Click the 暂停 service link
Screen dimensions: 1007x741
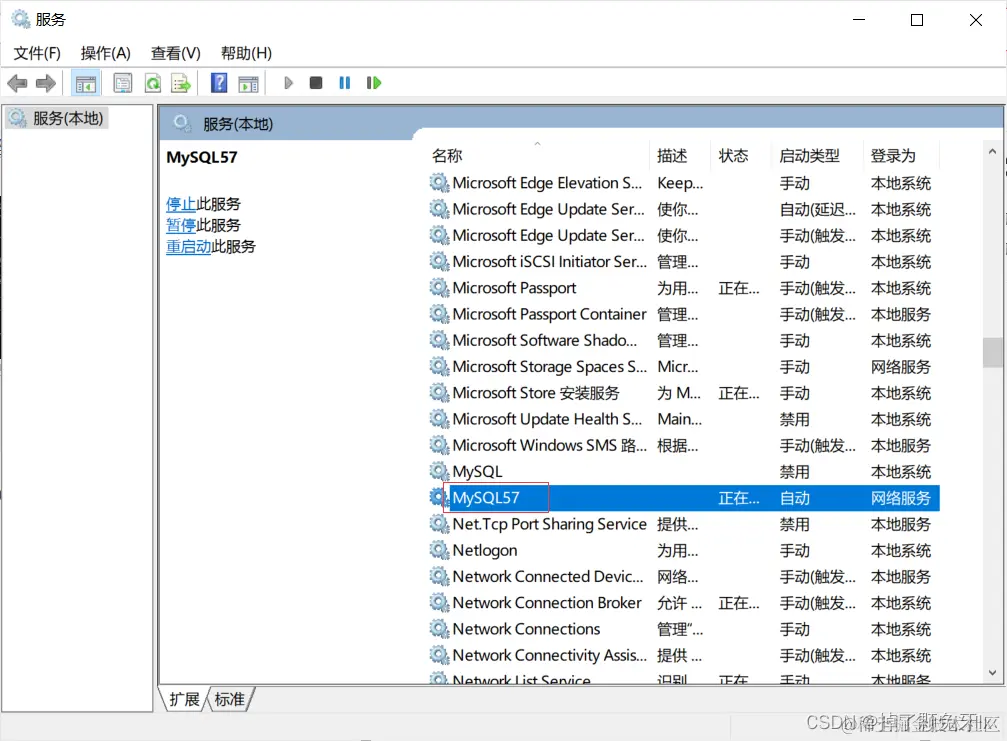(181, 225)
